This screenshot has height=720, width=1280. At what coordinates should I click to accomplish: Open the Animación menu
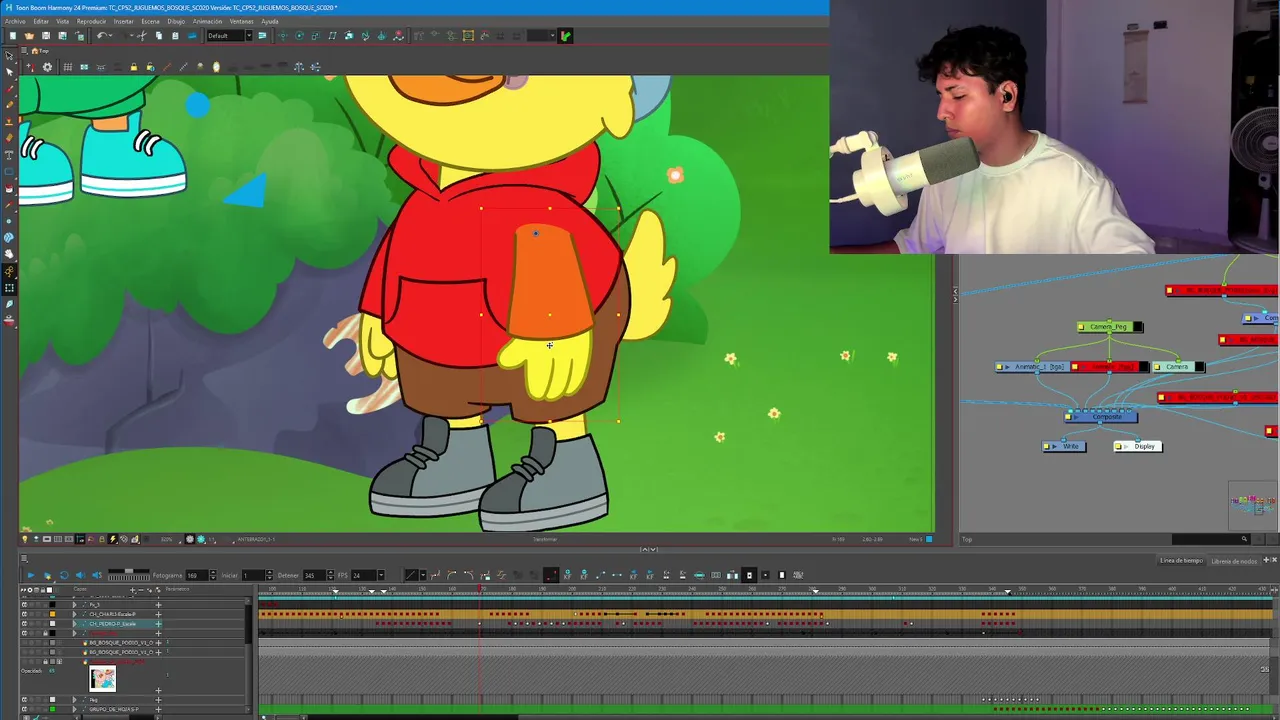[x=207, y=21]
